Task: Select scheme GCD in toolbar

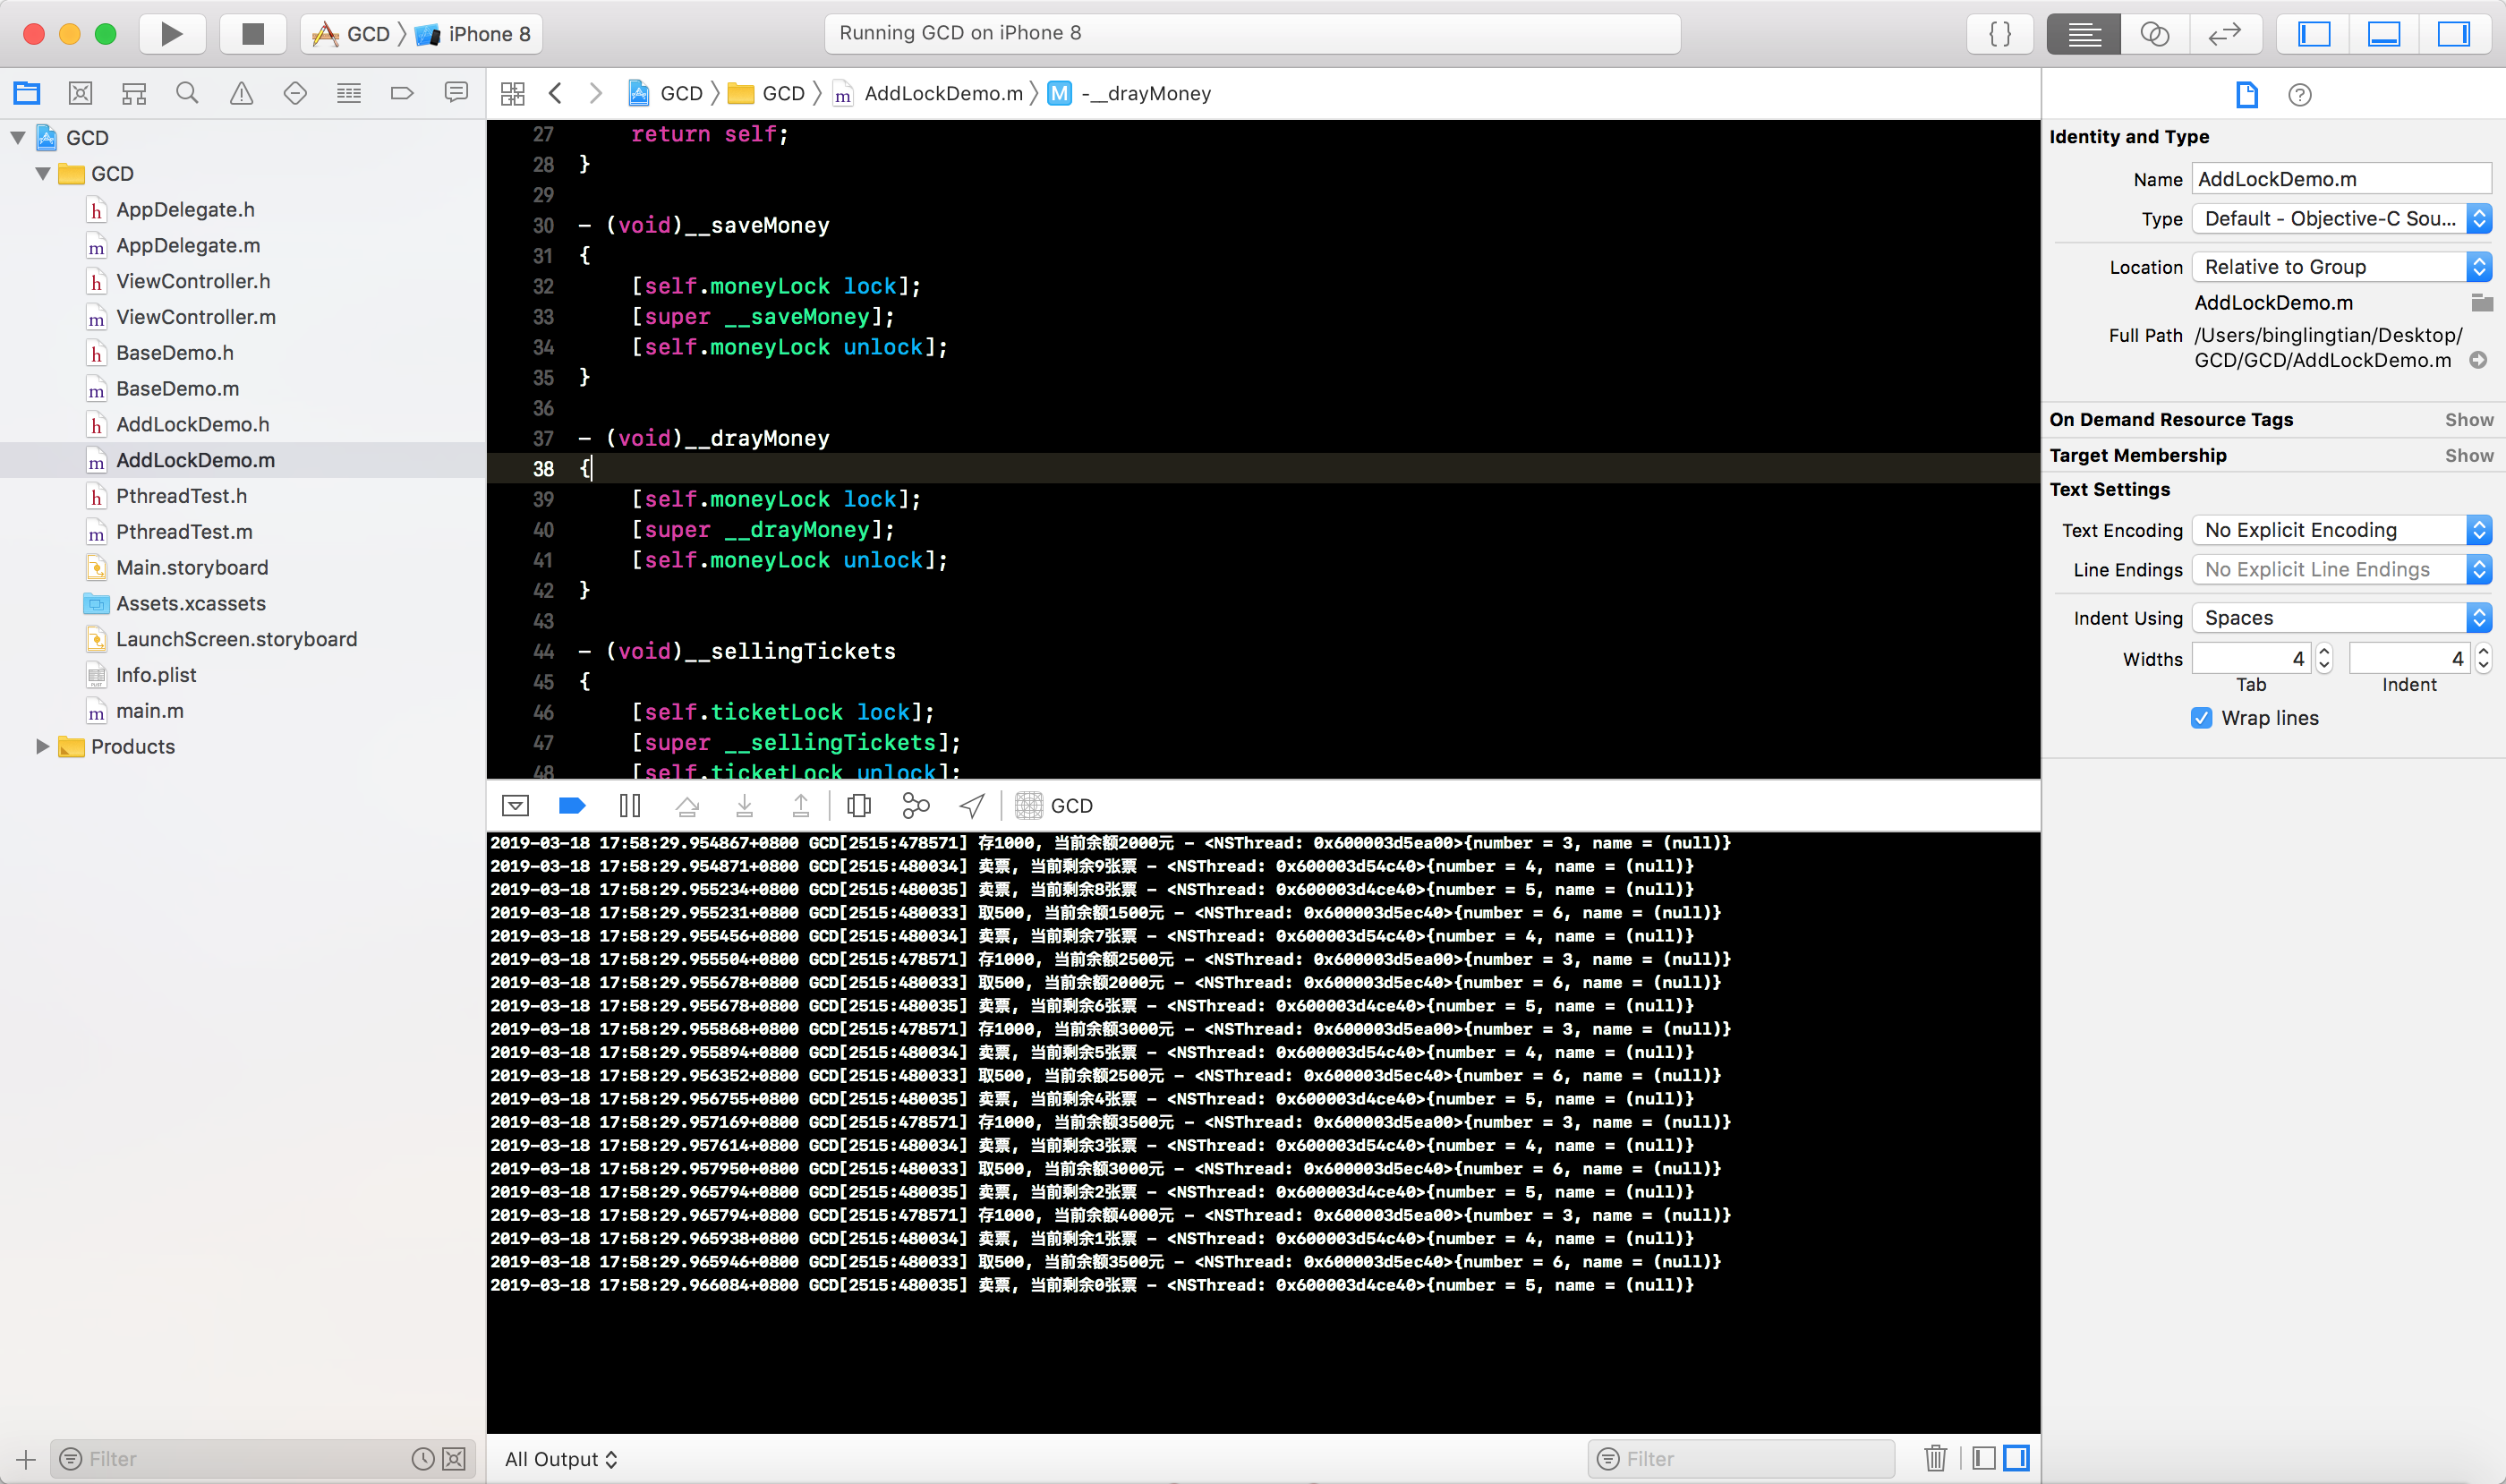Action: [x=351, y=34]
